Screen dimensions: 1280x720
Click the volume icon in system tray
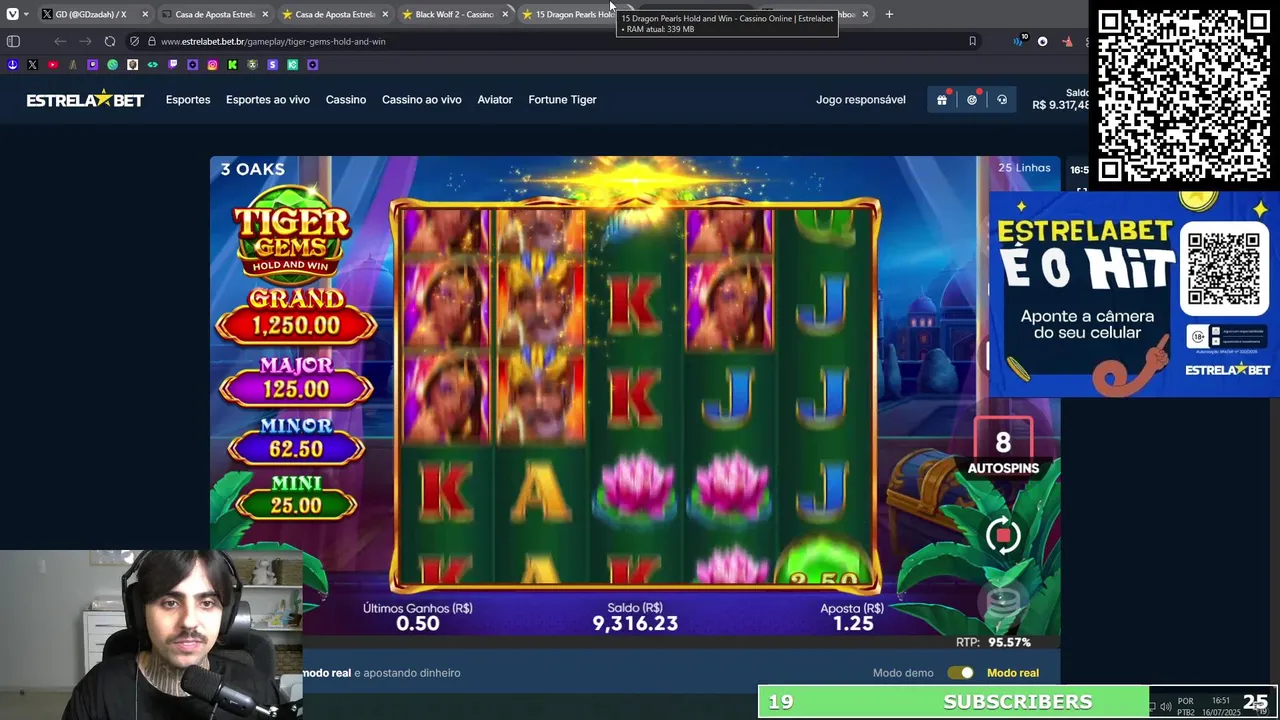[1166, 706]
